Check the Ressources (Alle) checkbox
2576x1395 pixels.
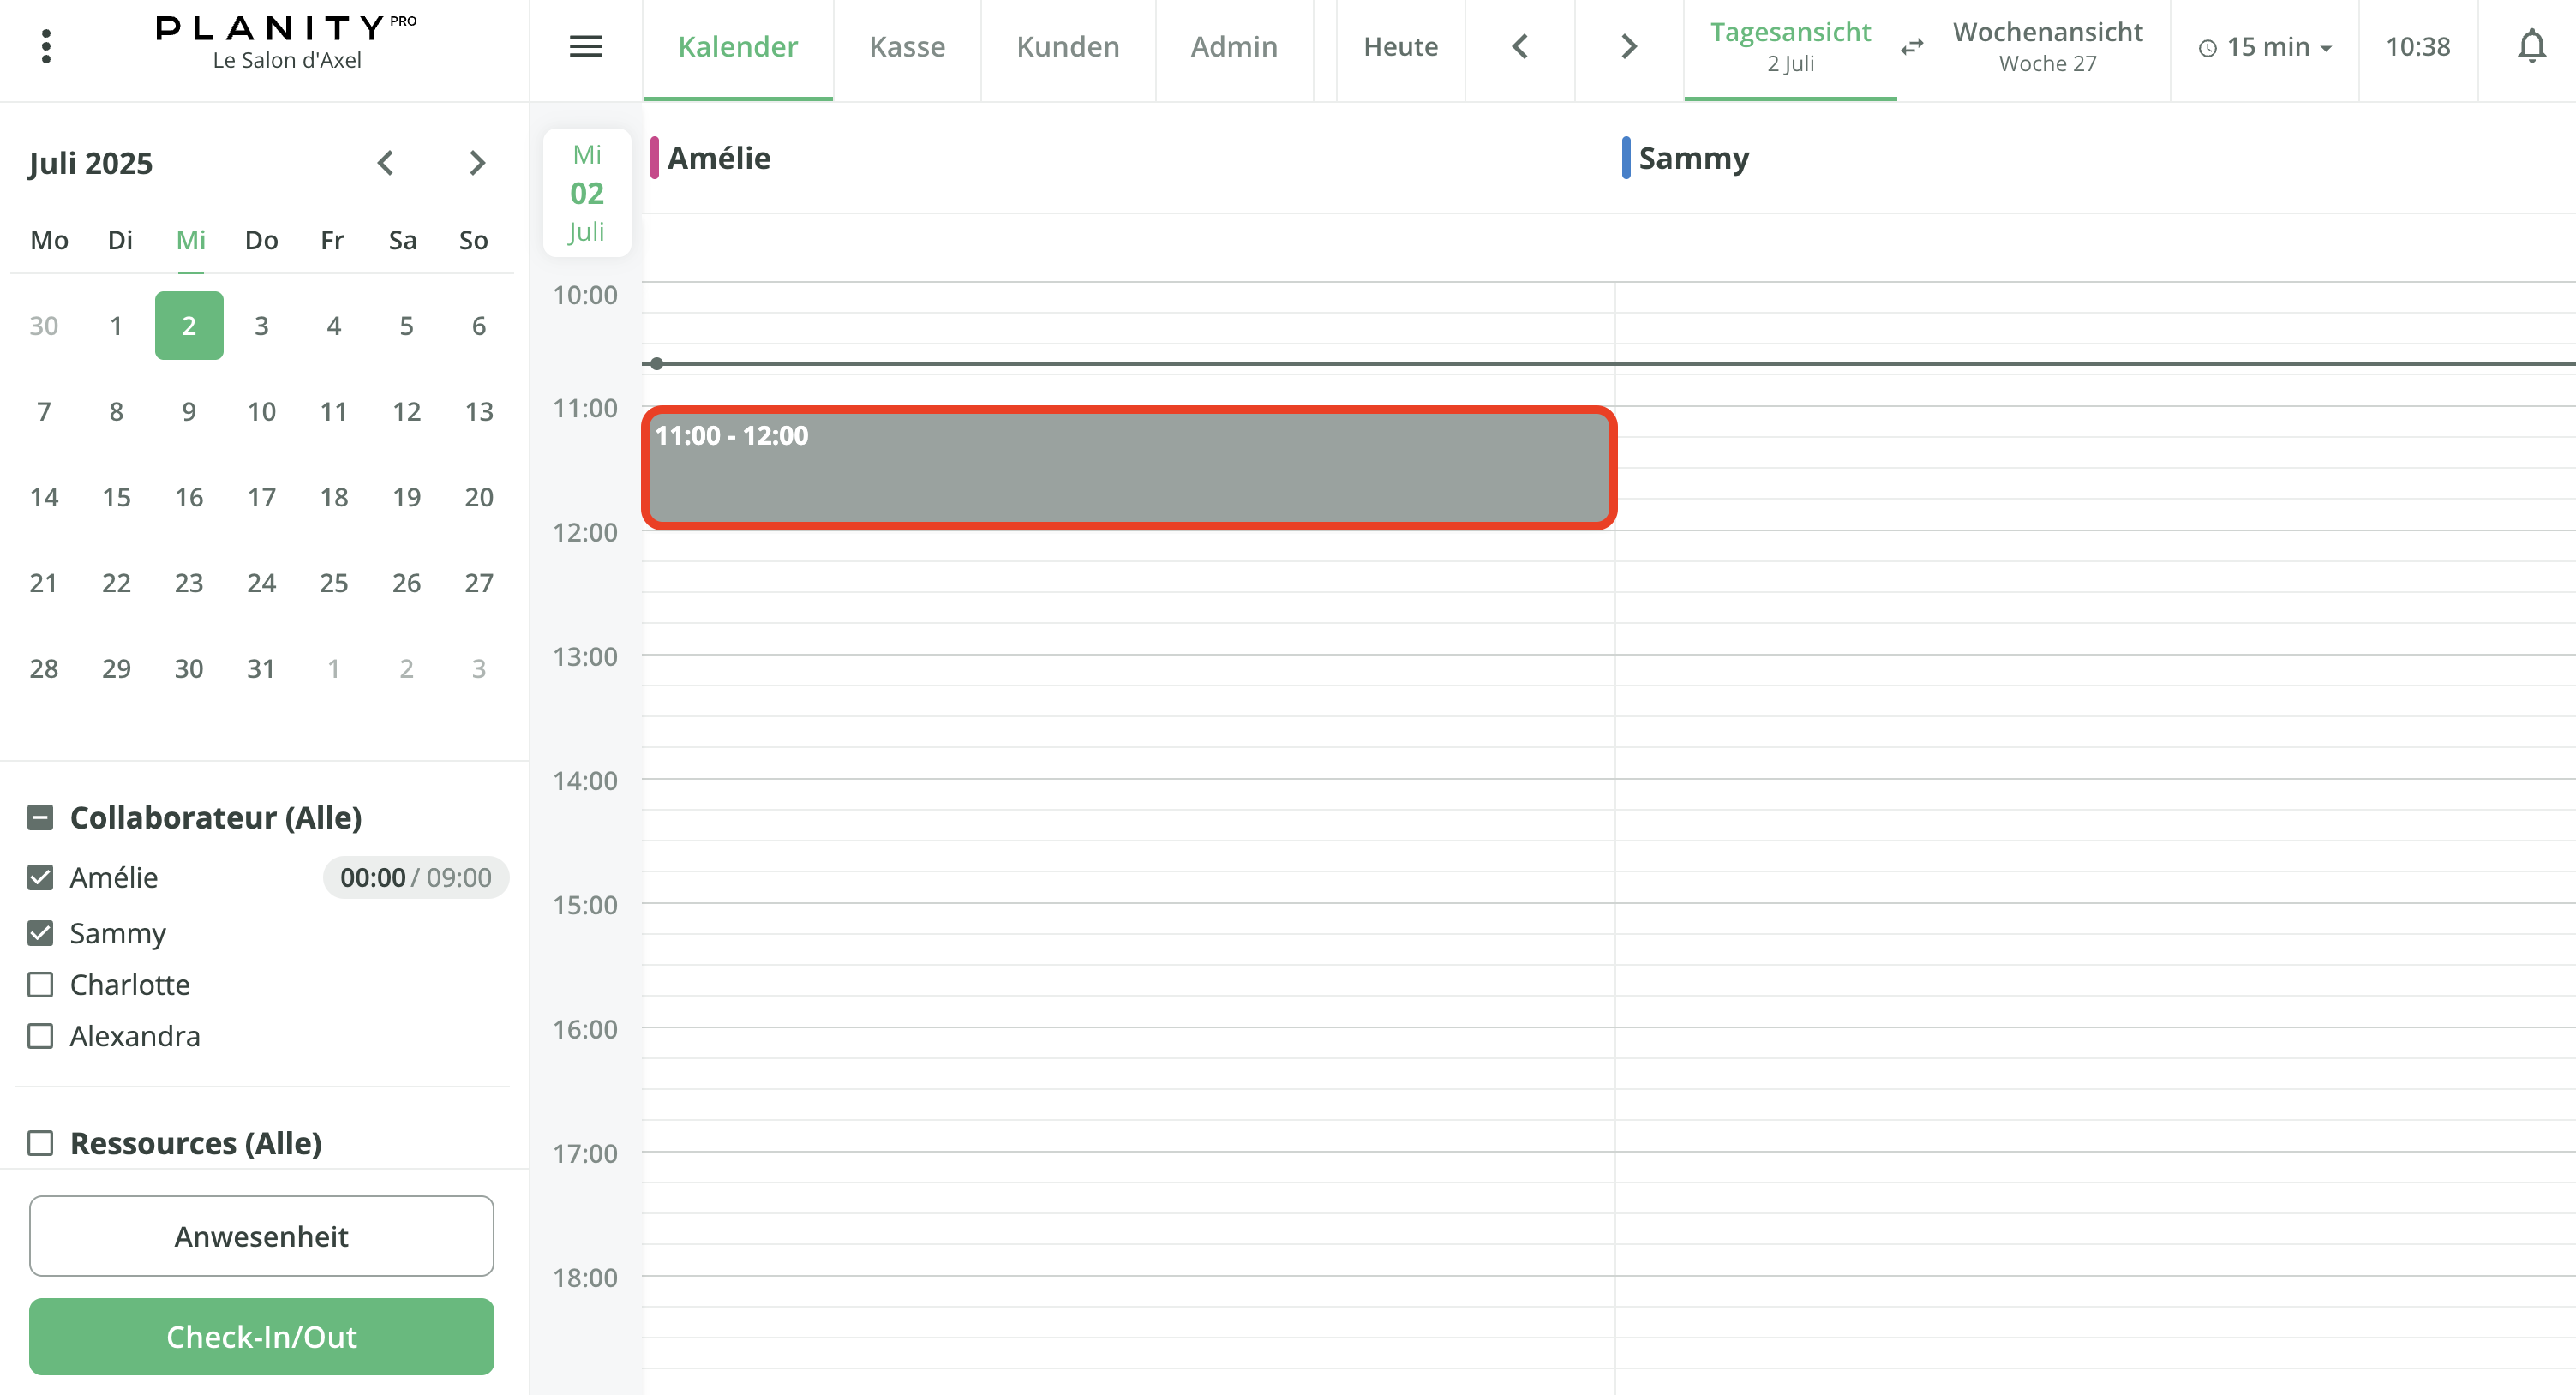pos(40,1142)
